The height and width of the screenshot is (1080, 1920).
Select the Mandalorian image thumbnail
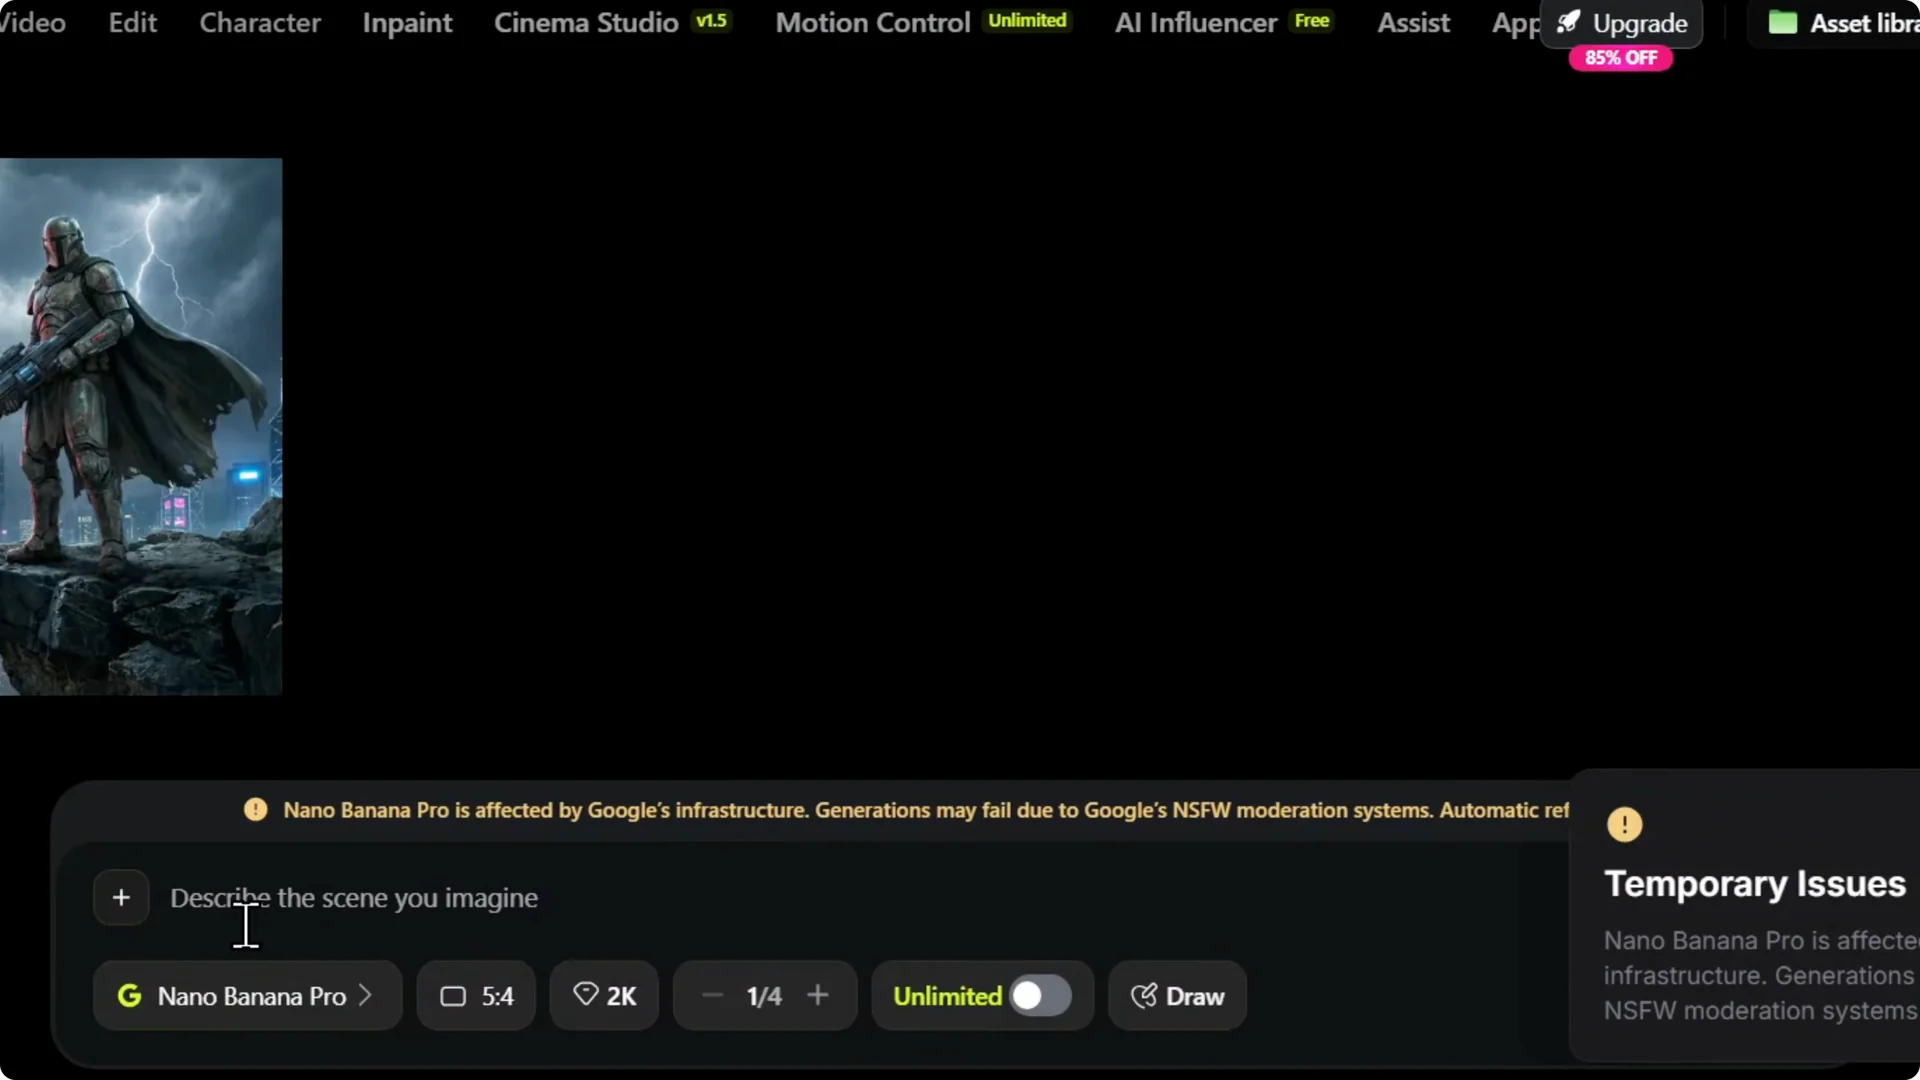[x=140, y=427]
